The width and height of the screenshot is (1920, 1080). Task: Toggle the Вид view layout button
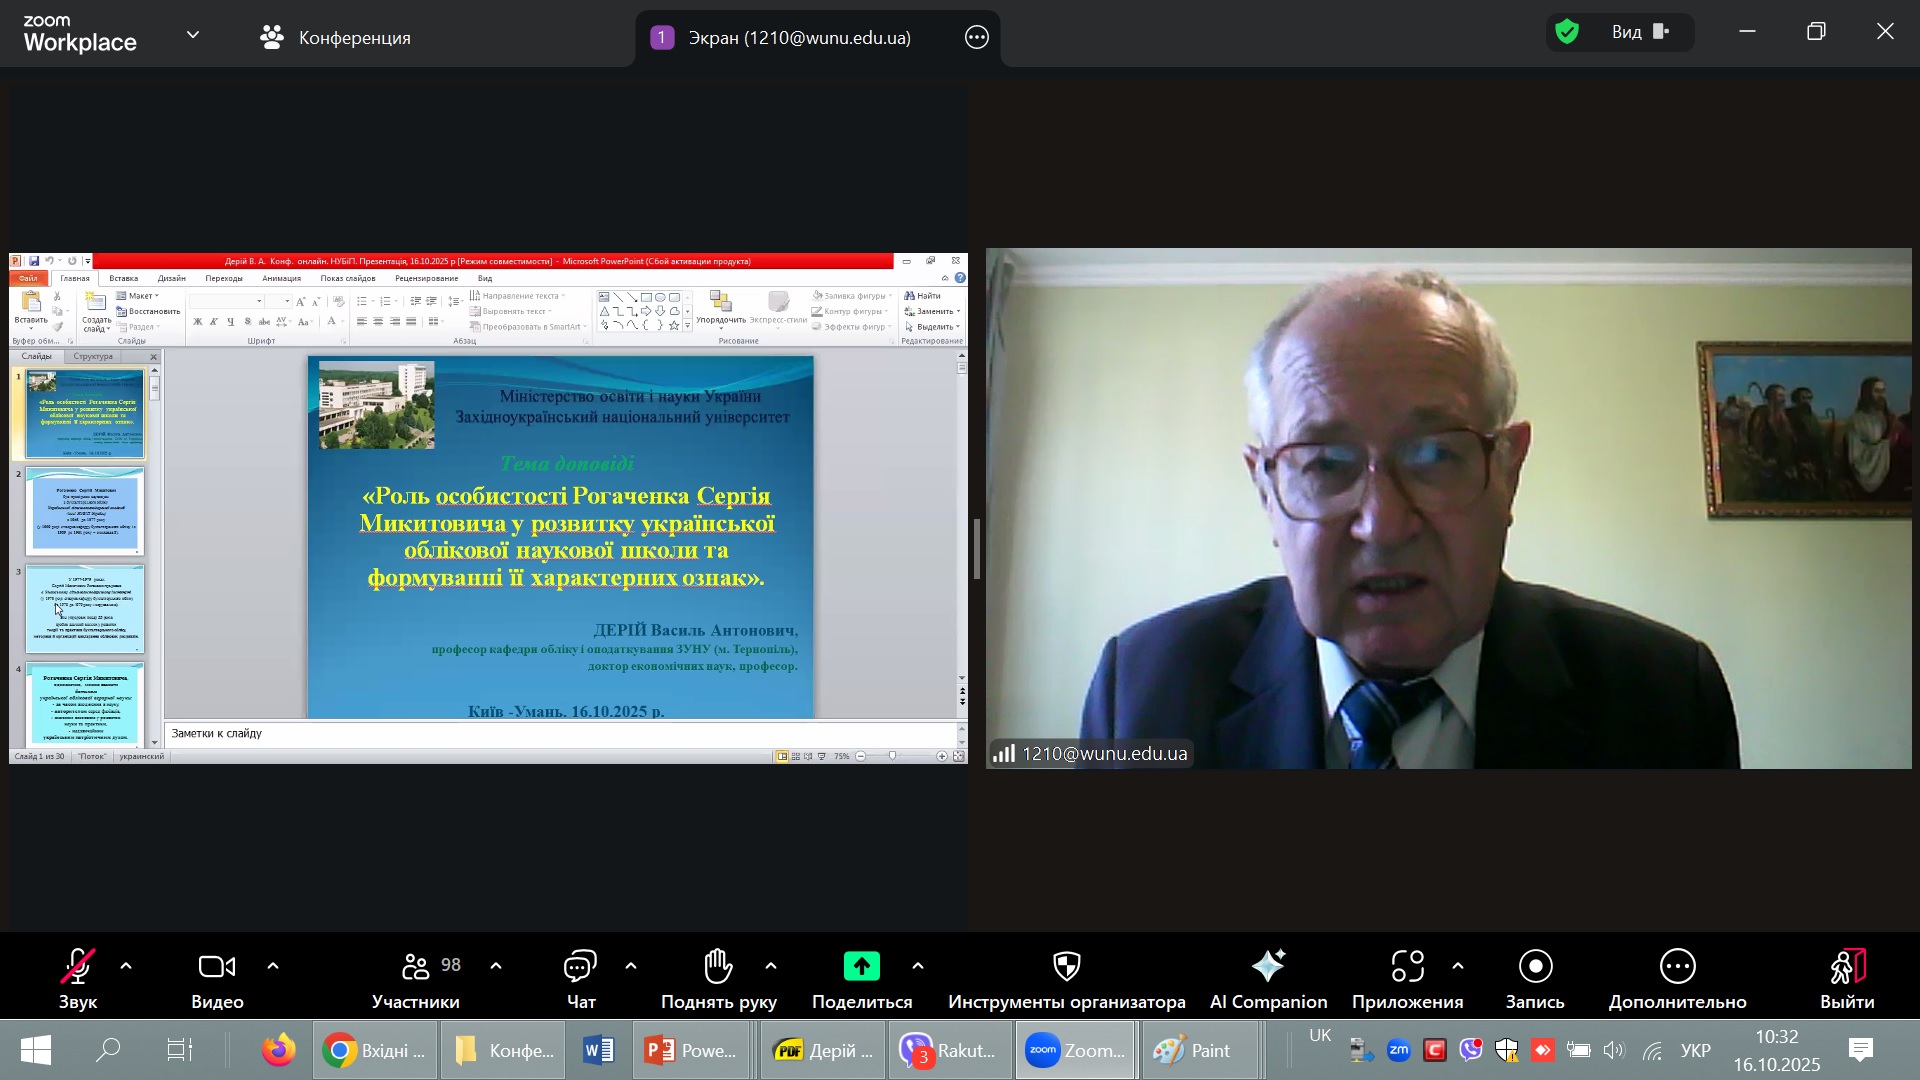tap(1640, 33)
